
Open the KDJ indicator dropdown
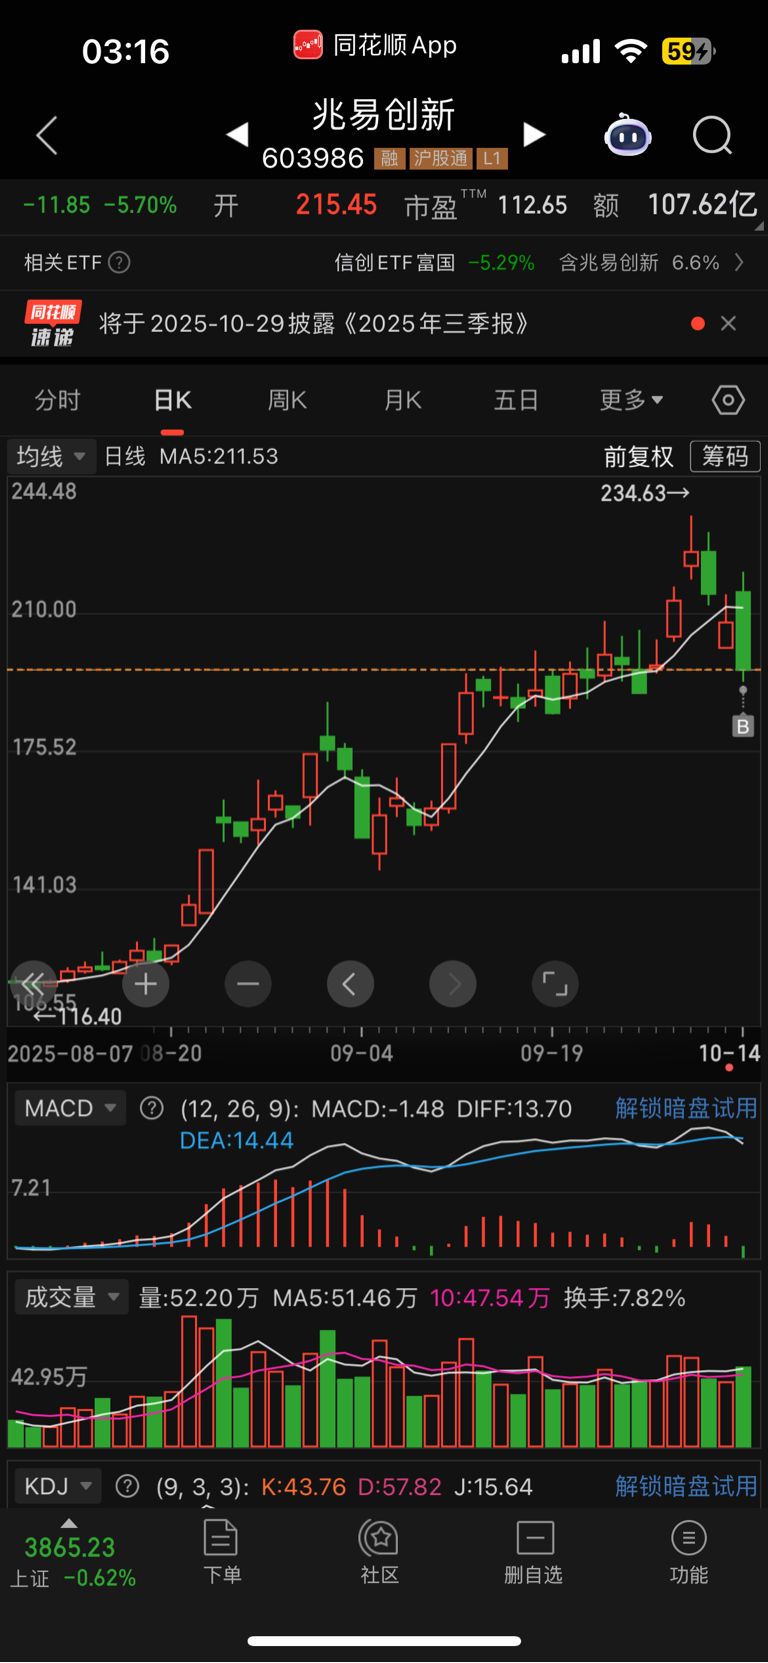(57, 1486)
